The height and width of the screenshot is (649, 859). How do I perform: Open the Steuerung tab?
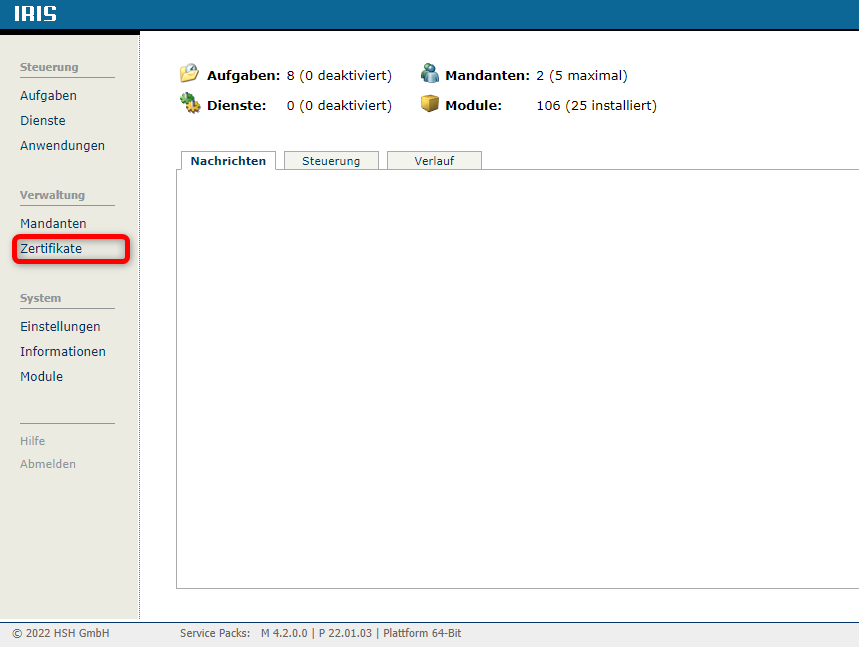[x=331, y=161]
